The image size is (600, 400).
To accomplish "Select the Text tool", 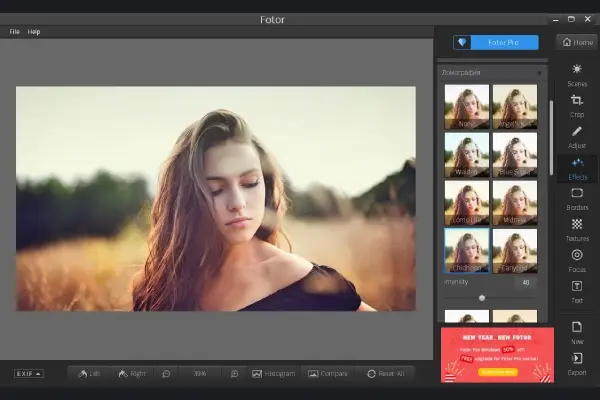I will click(577, 292).
